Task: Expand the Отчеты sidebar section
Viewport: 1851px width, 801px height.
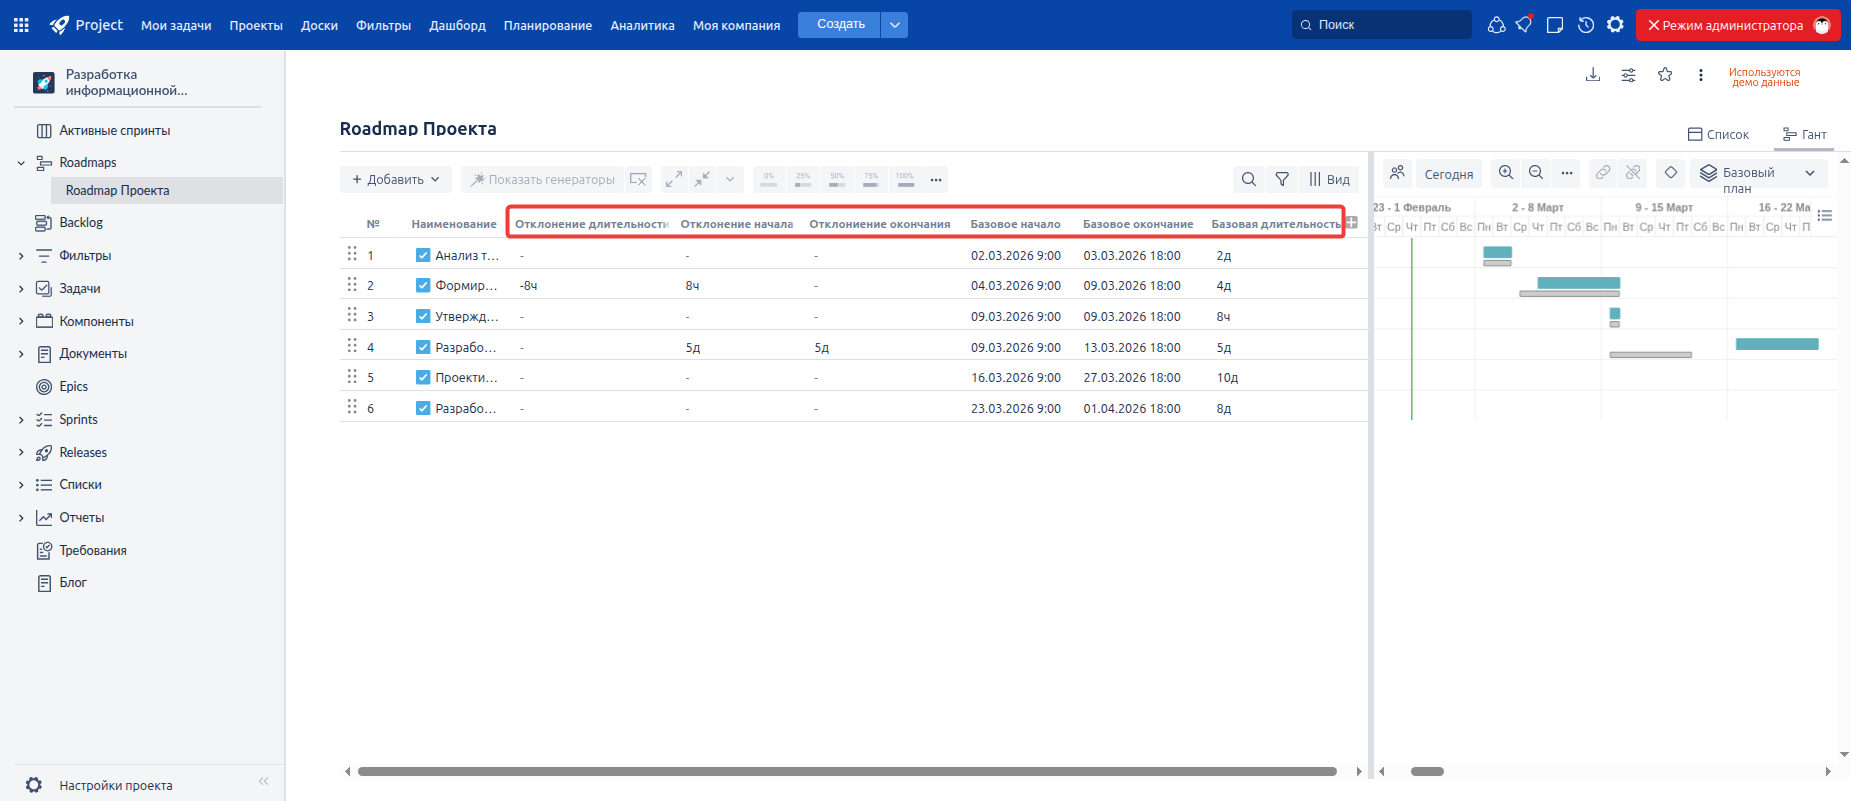Action: point(21,518)
